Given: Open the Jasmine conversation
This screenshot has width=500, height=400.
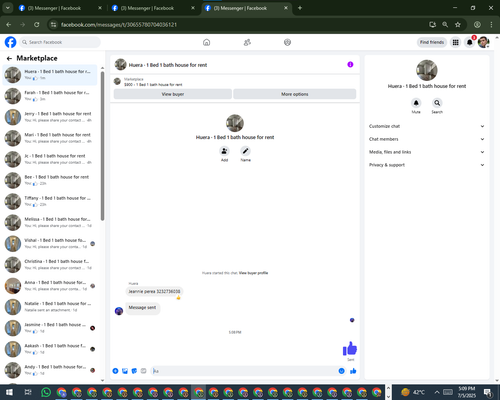Looking at the screenshot, I should click(50, 328).
